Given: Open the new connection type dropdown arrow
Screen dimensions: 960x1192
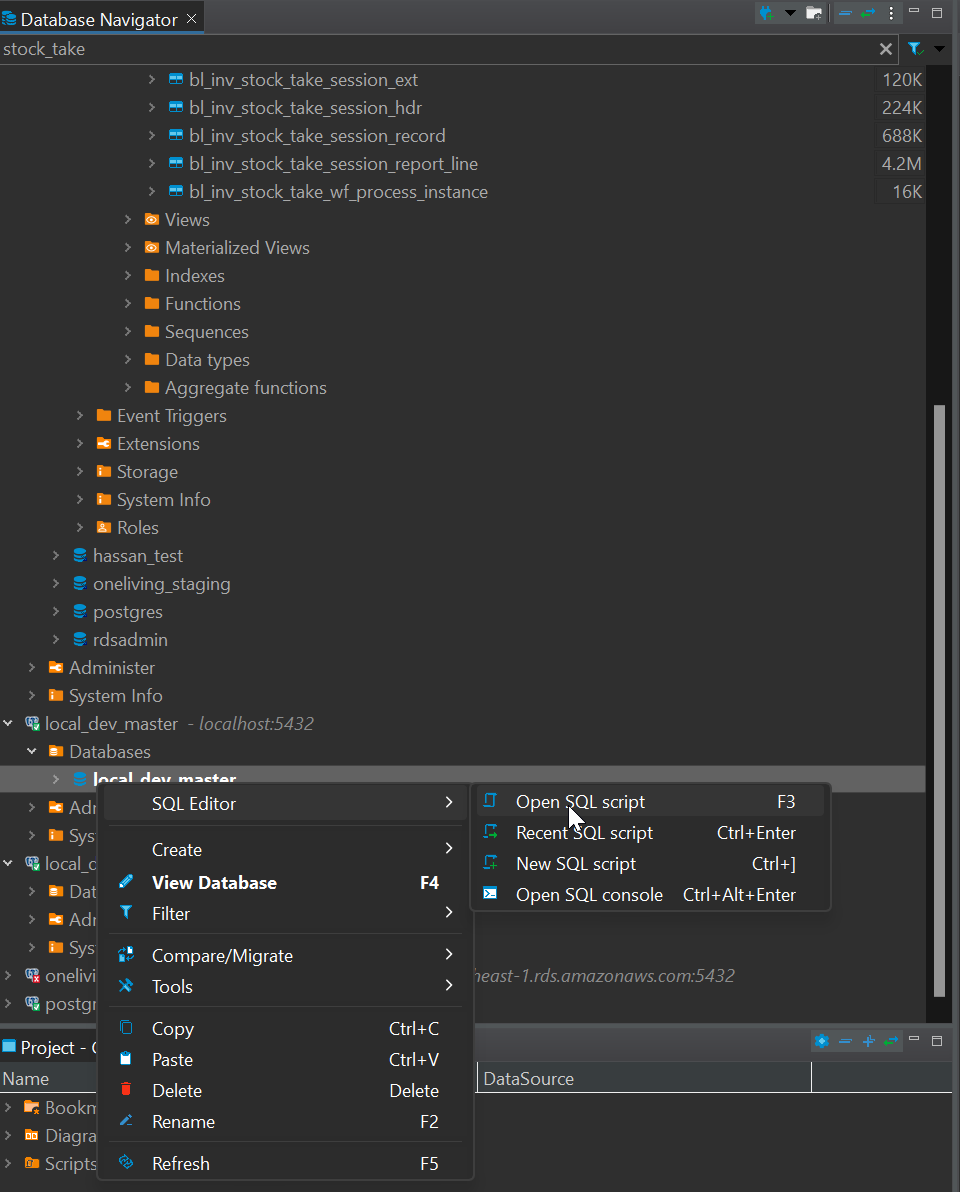Looking at the screenshot, I should (x=790, y=13).
